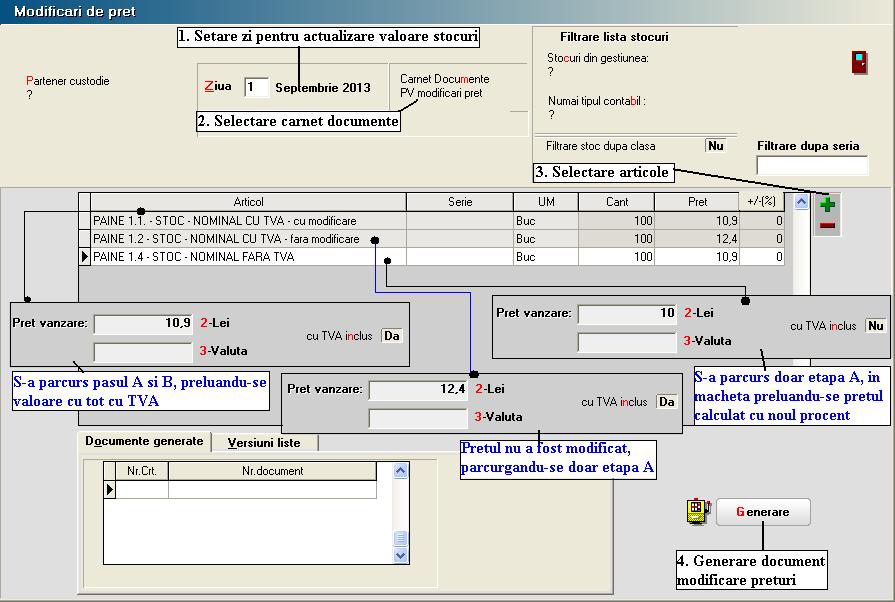Image resolution: width=895 pixels, height=602 pixels.
Task: Click the Serie column header
Action: pos(460,202)
